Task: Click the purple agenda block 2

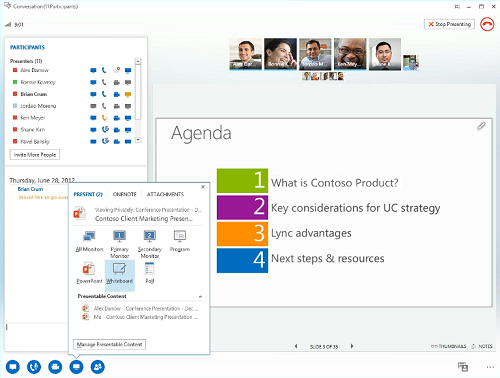Action: tap(242, 207)
